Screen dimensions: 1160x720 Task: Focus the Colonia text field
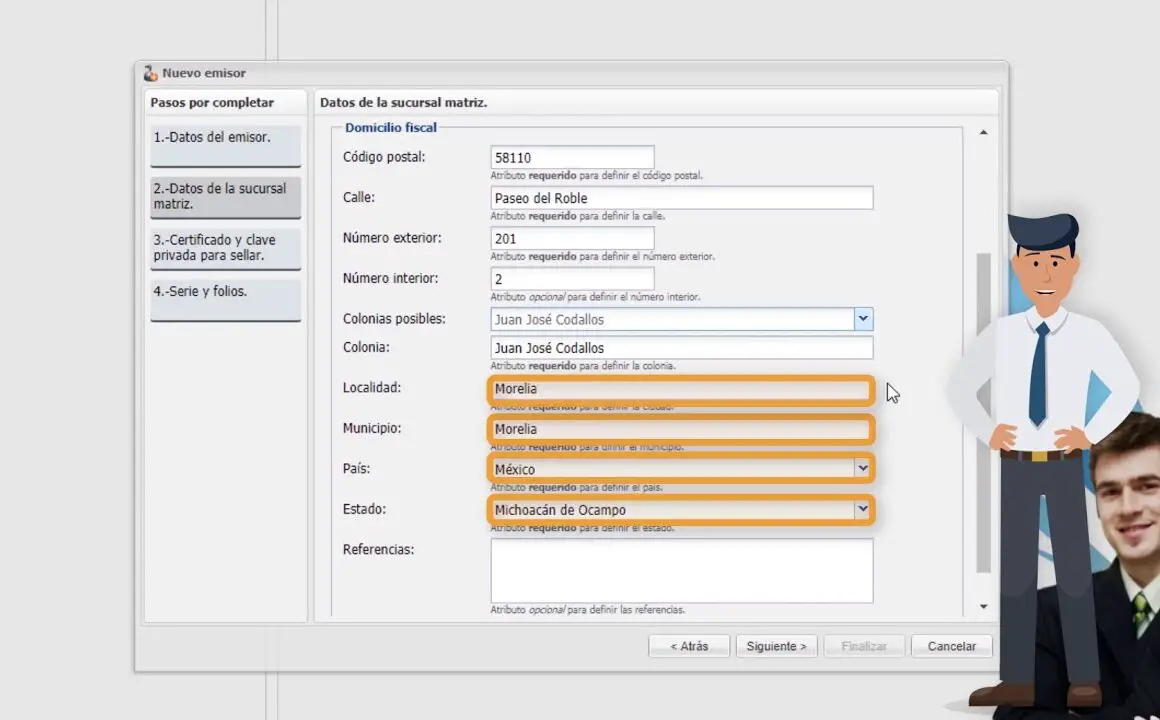click(x=681, y=348)
